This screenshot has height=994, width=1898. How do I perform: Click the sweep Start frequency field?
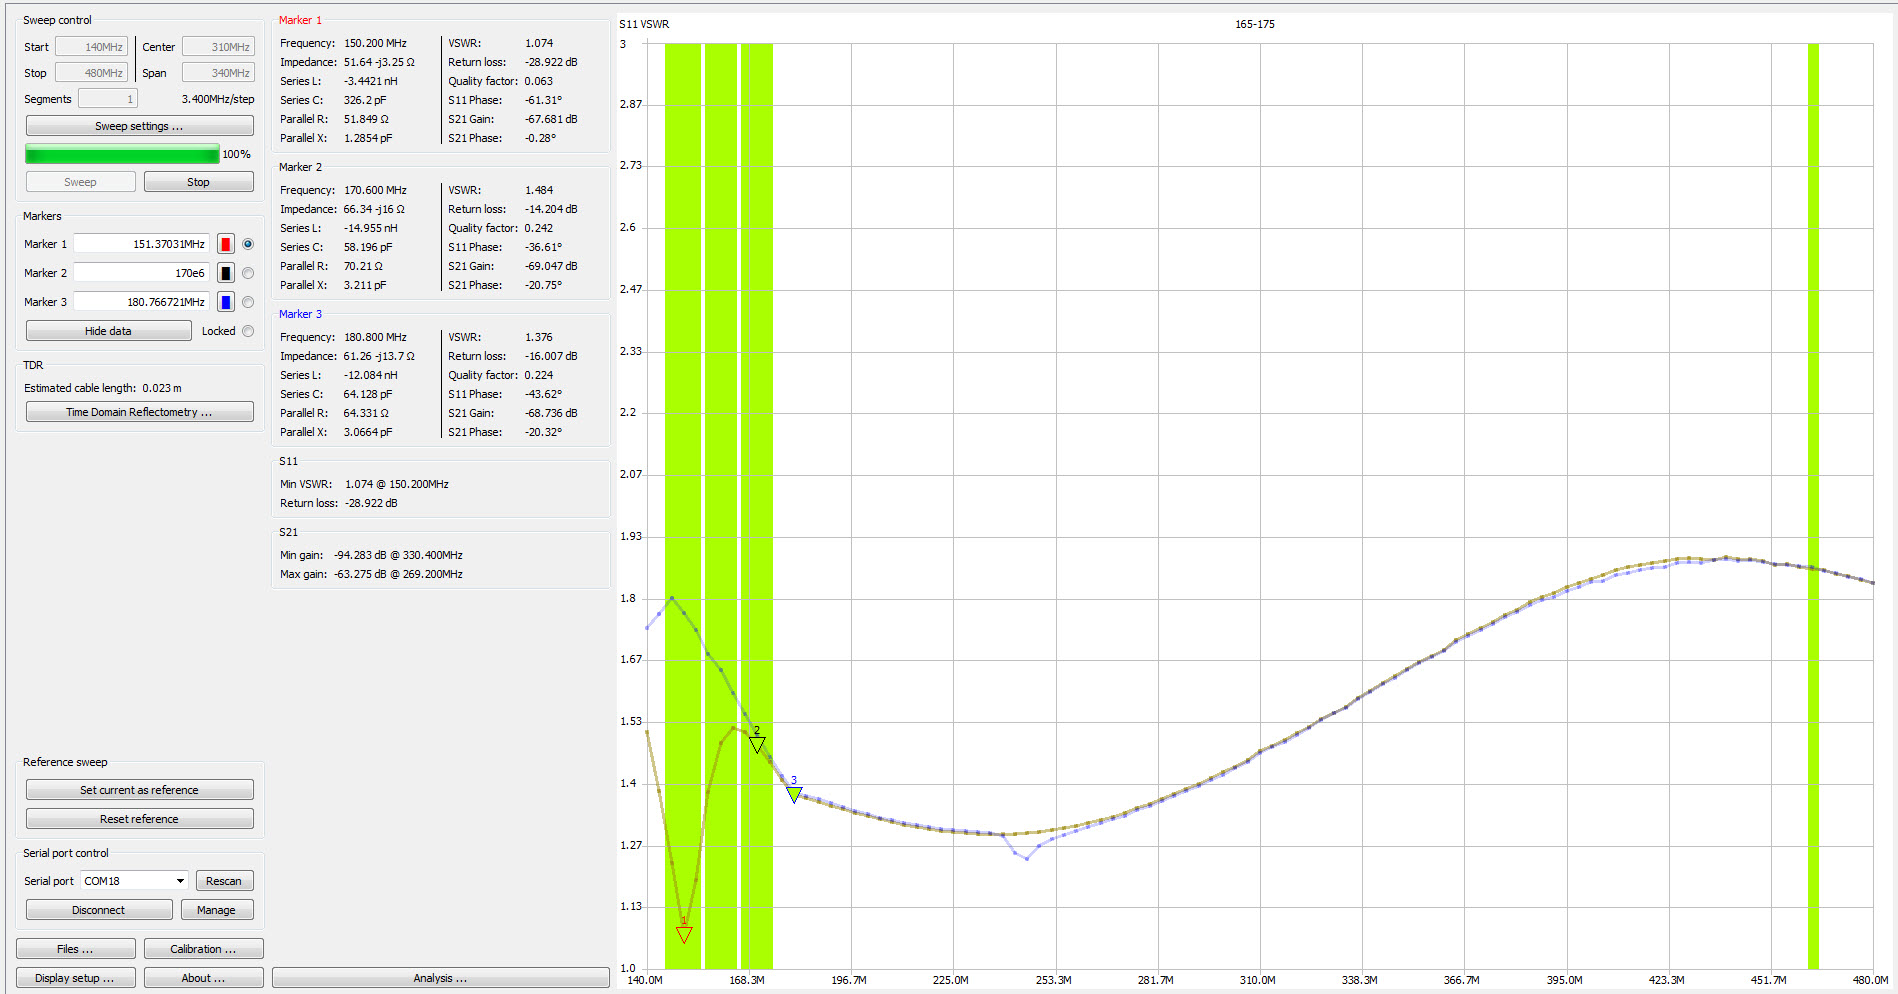tap(91, 47)
